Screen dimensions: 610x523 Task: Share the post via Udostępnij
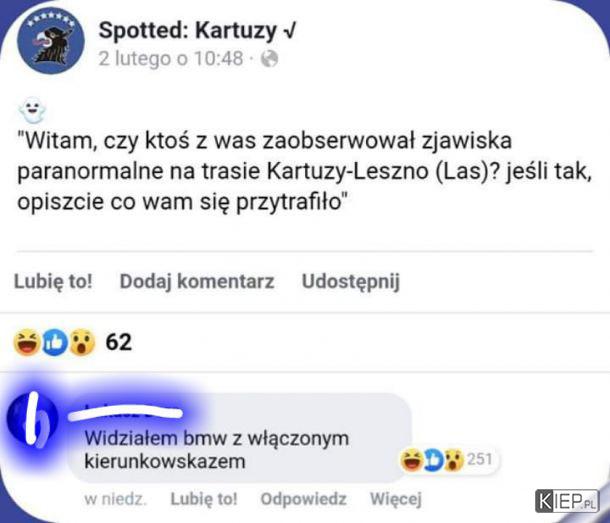point(351,281)
